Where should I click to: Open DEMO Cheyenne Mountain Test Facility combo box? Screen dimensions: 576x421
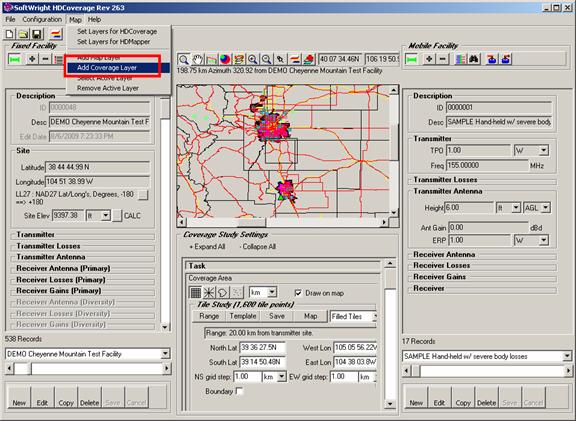click(x=87, y=354)
